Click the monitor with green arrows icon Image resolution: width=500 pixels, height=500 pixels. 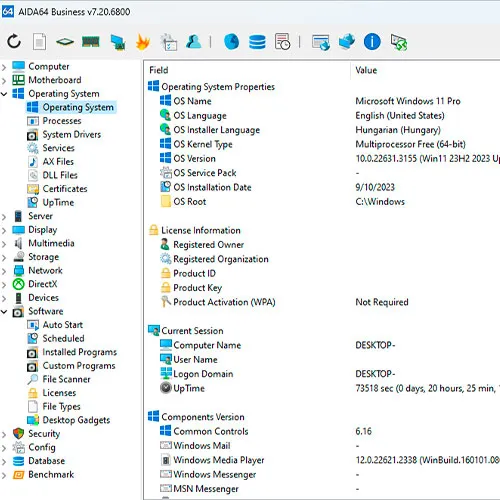click(399, 42)
